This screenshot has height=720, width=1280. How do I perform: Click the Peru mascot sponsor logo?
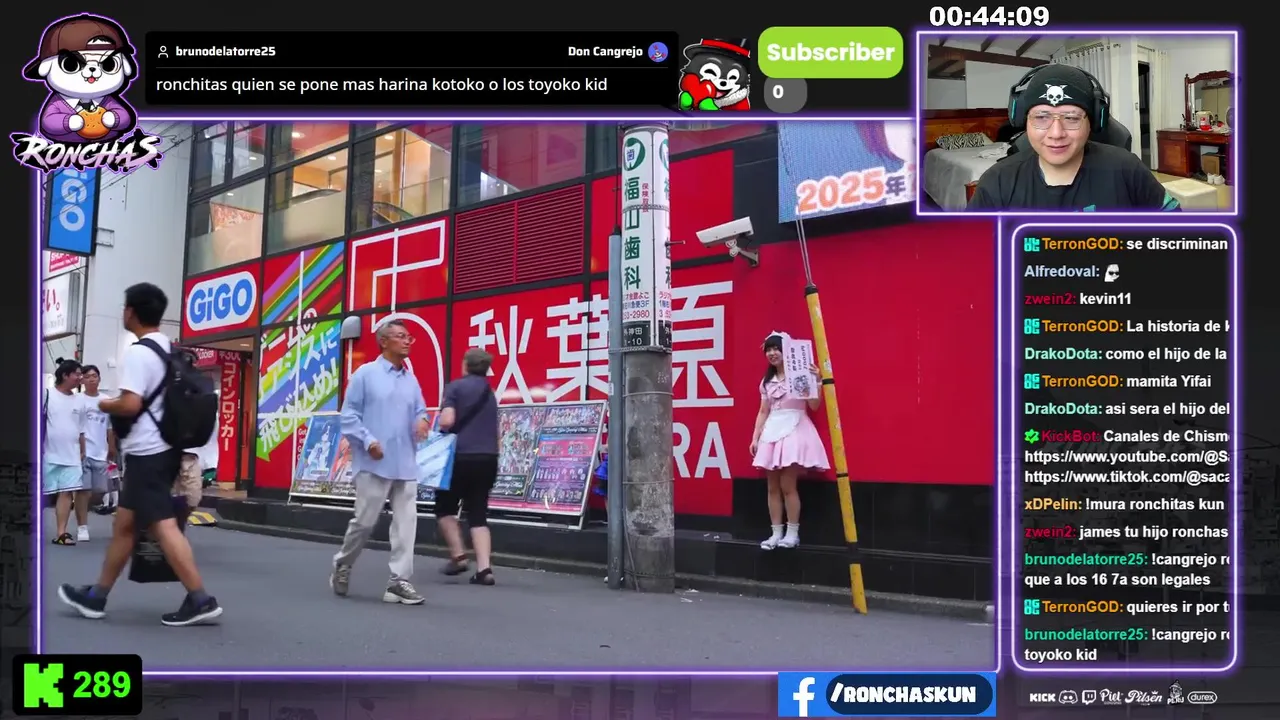[1175, 694]
